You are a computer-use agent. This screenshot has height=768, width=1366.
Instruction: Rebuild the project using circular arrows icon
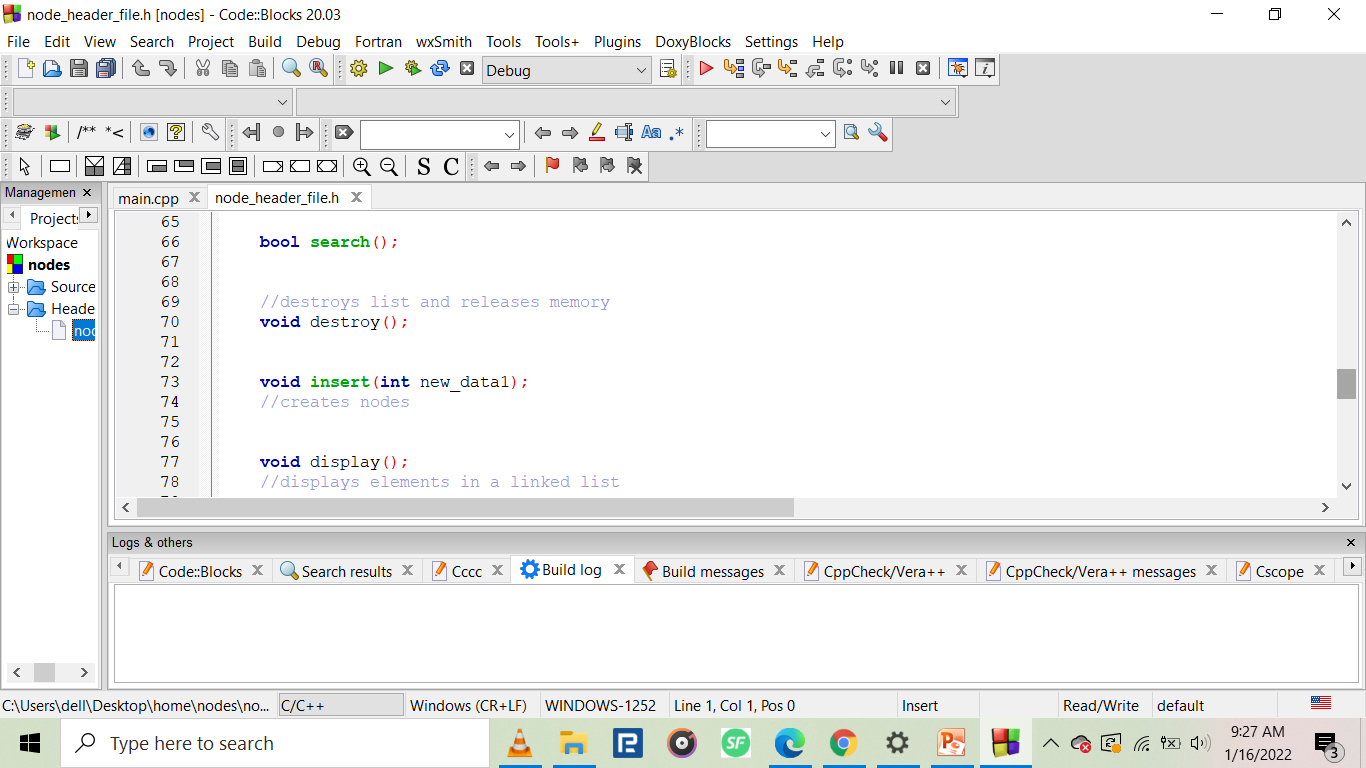pos(438,69)
